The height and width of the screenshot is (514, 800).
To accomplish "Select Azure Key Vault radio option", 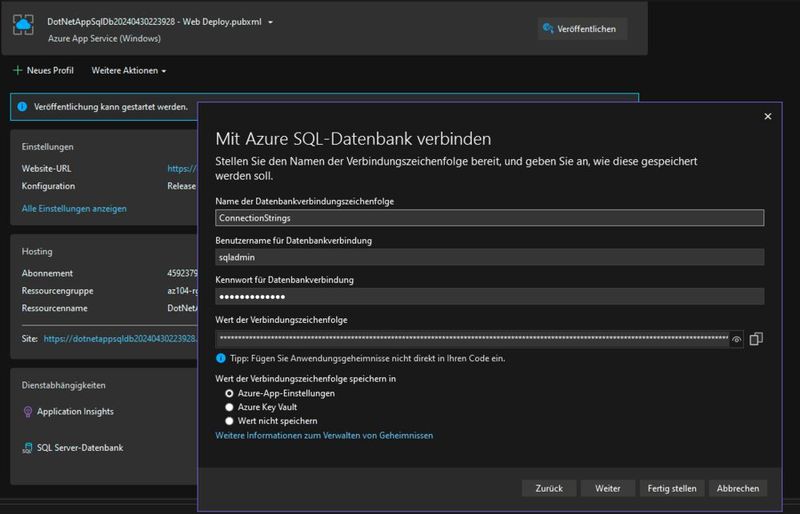I will 229,408.
